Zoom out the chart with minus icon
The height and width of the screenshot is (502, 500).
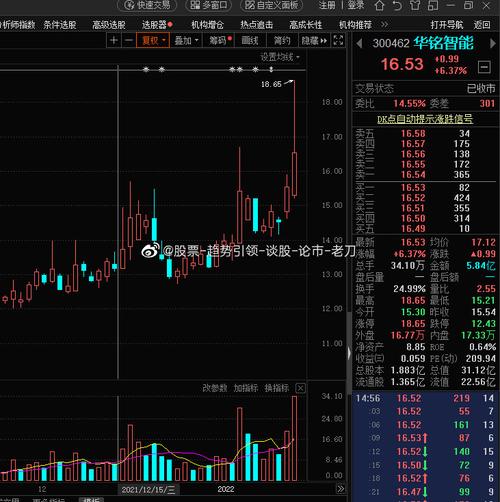click(128, 41)
